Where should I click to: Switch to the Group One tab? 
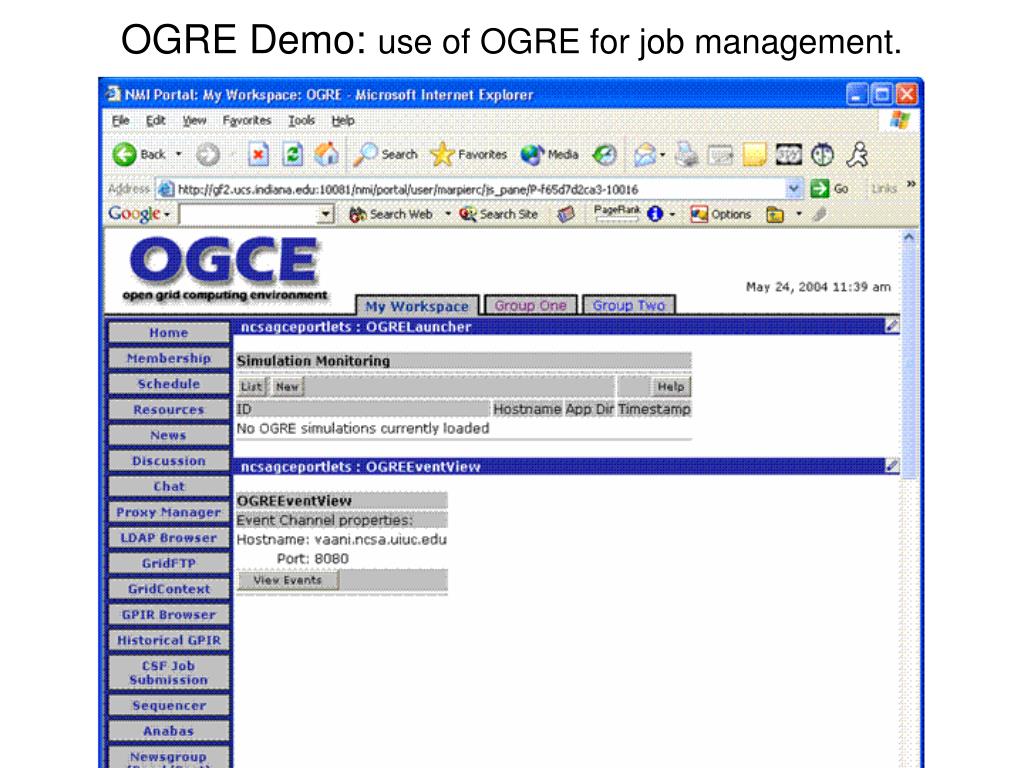530,305
